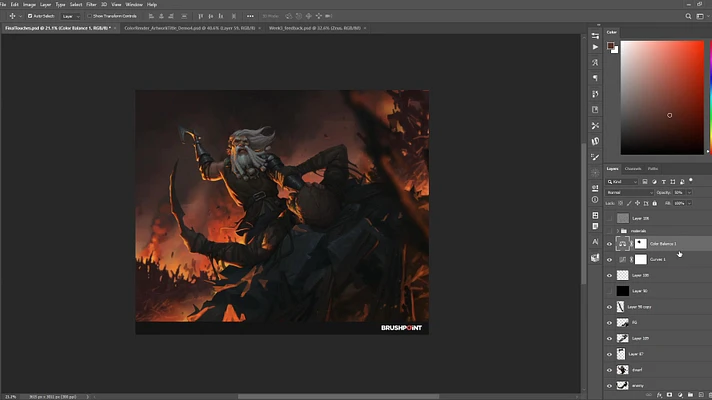Switch to Week3_feedback.psd document tab
This screenshot has width=712, height=400.
[315, 28]
